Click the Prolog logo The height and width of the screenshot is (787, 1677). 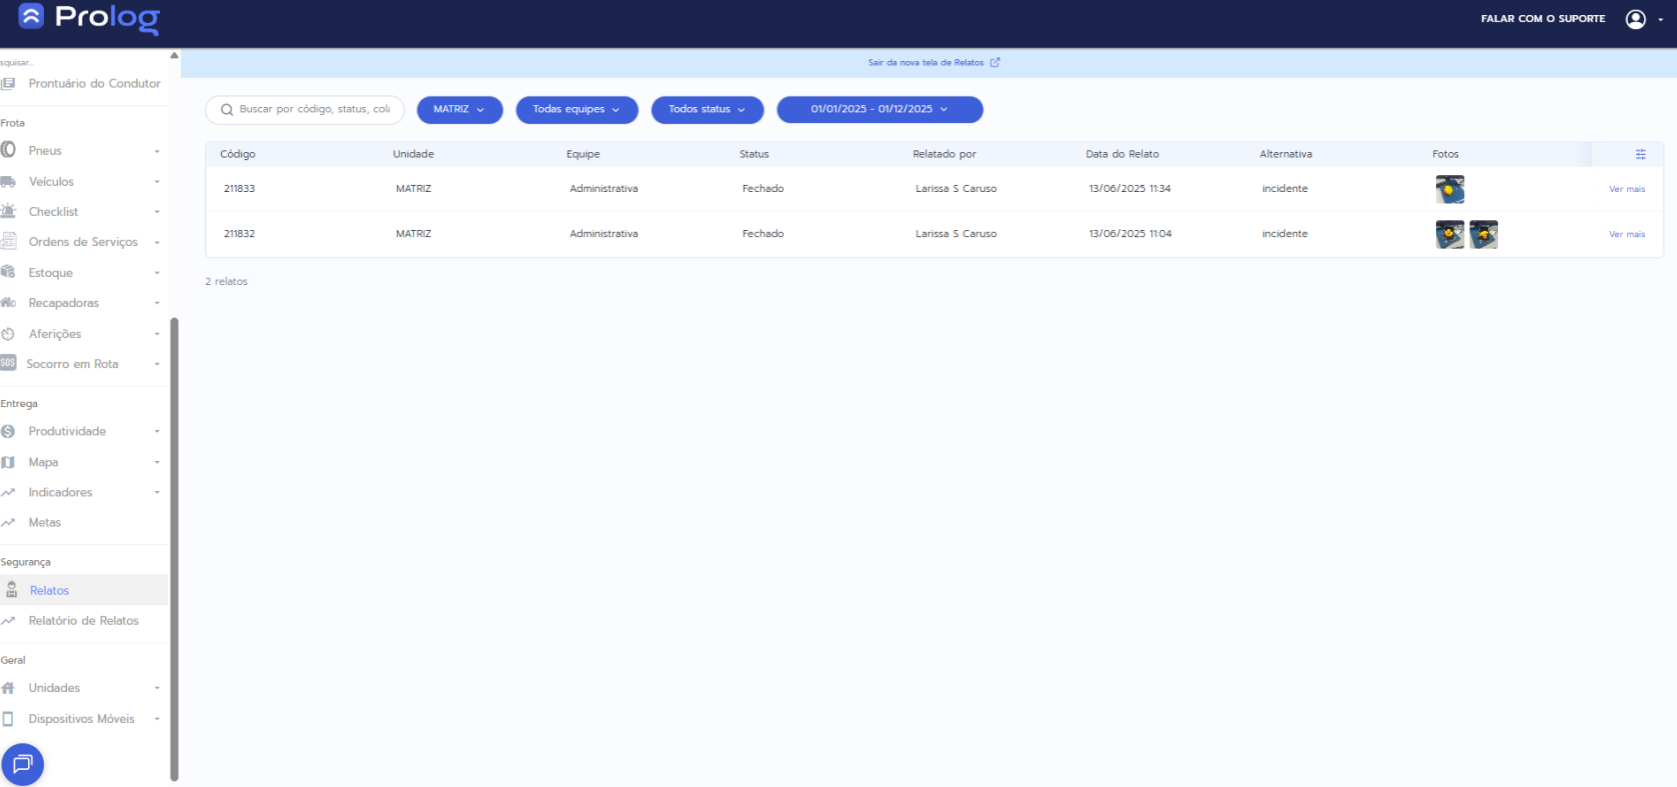tap(89, 18)
